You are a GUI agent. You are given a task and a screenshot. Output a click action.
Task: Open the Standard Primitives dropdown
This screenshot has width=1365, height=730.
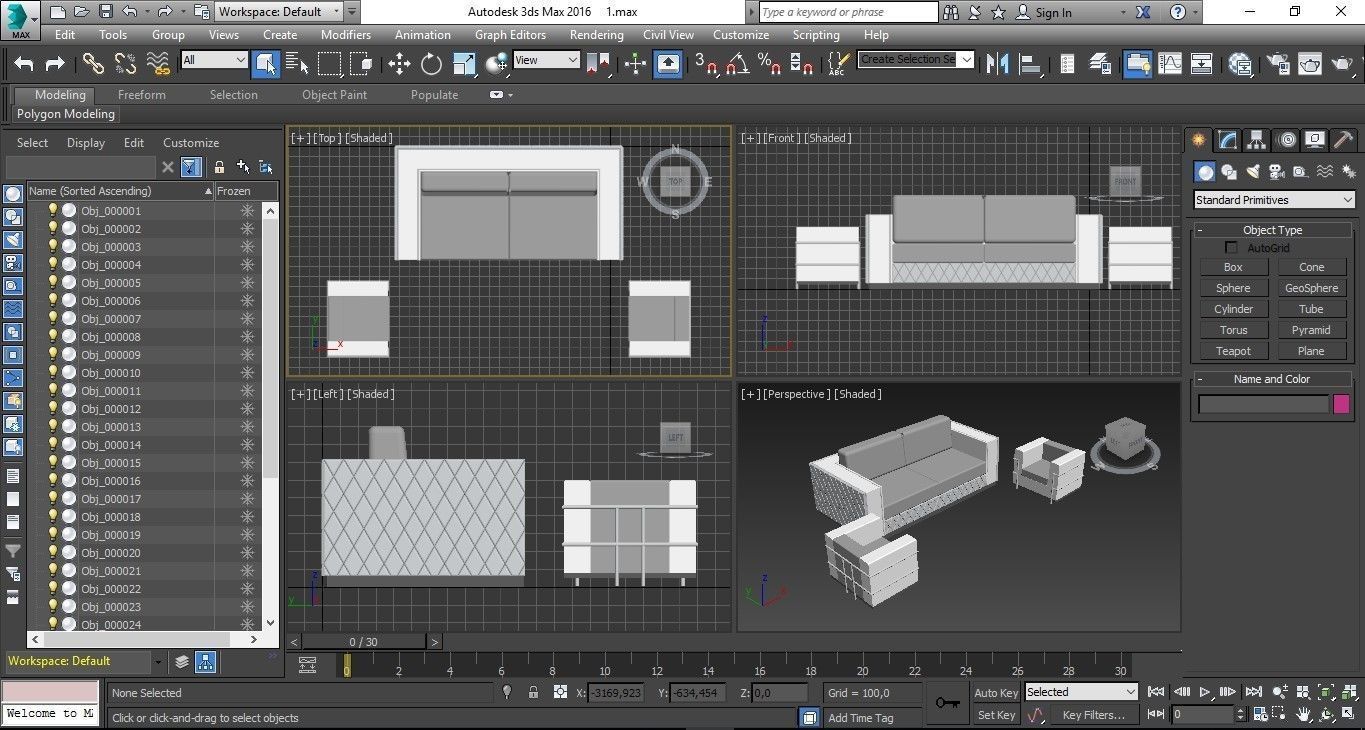[1274, 200]
